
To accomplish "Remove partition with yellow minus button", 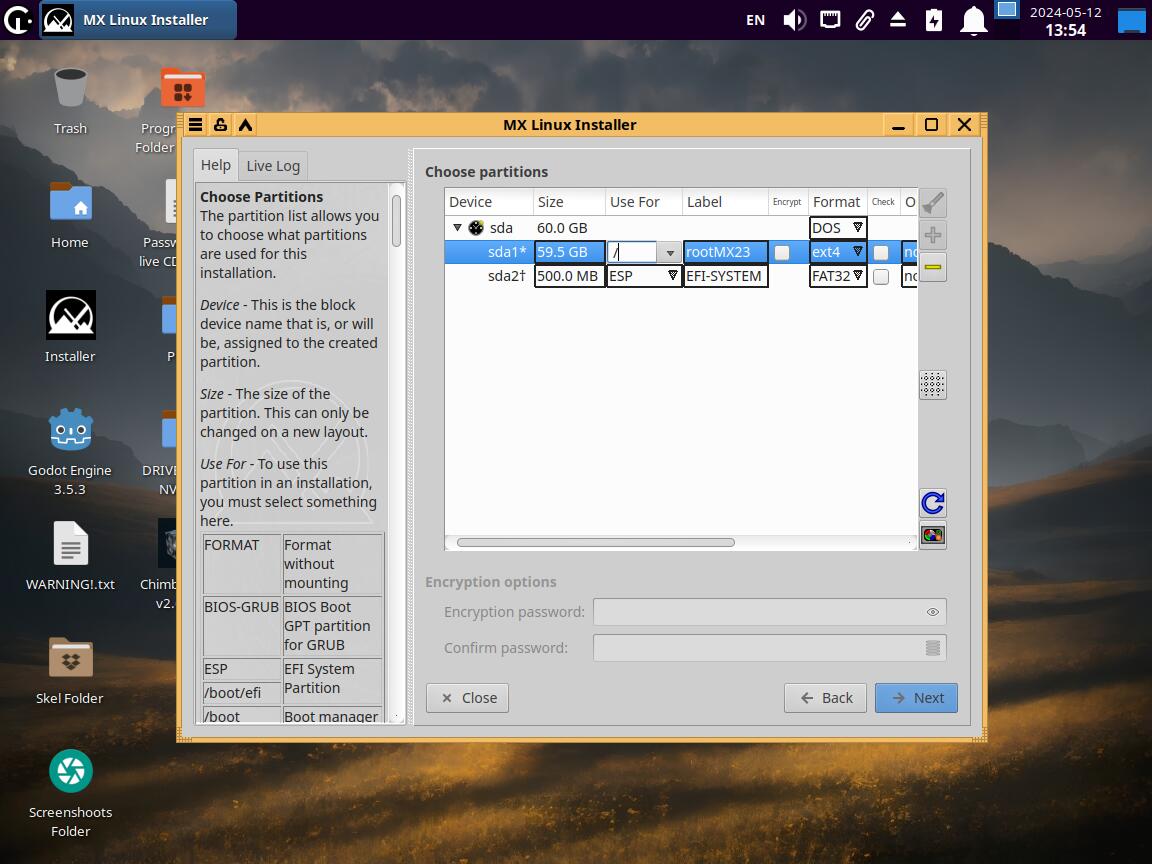I will [932, 267].
